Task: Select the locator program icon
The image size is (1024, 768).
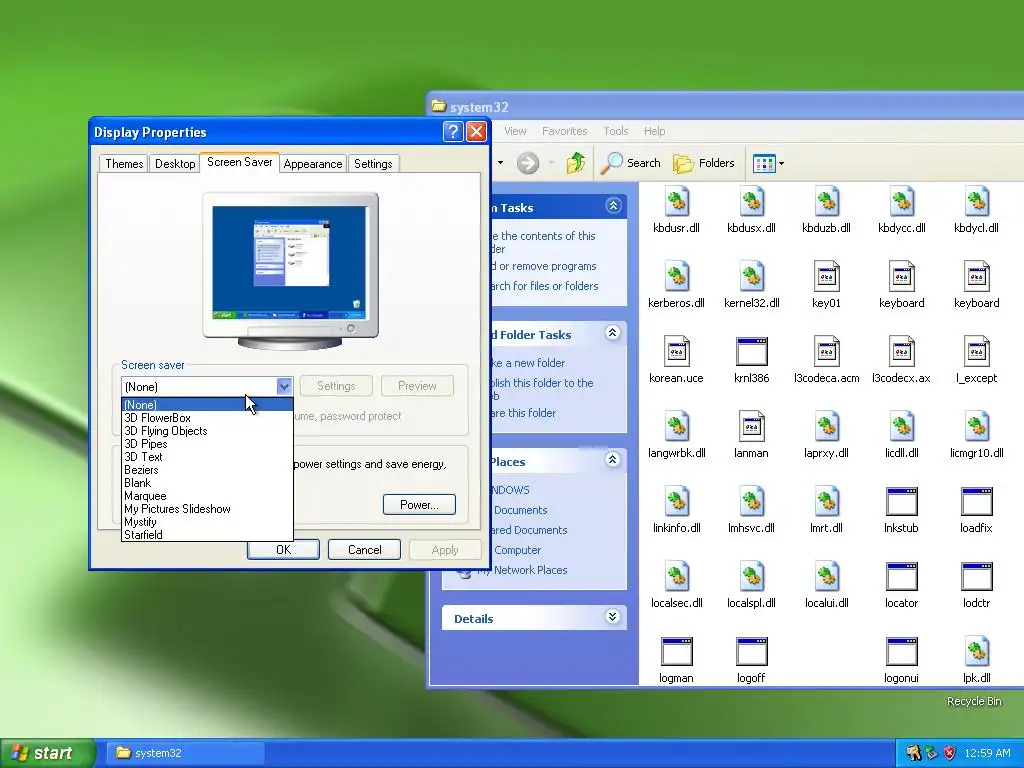Action: pos(902,577)
